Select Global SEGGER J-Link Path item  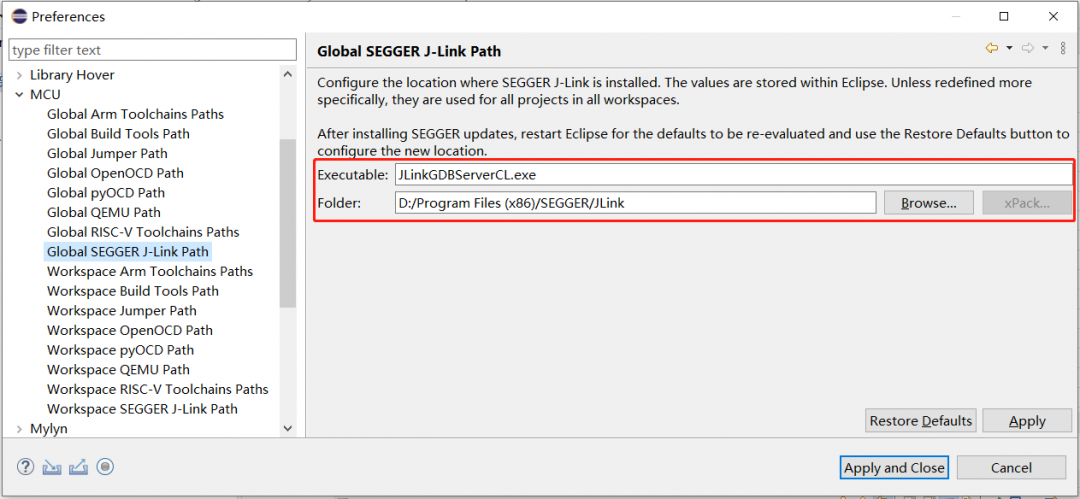pos(127,252)
